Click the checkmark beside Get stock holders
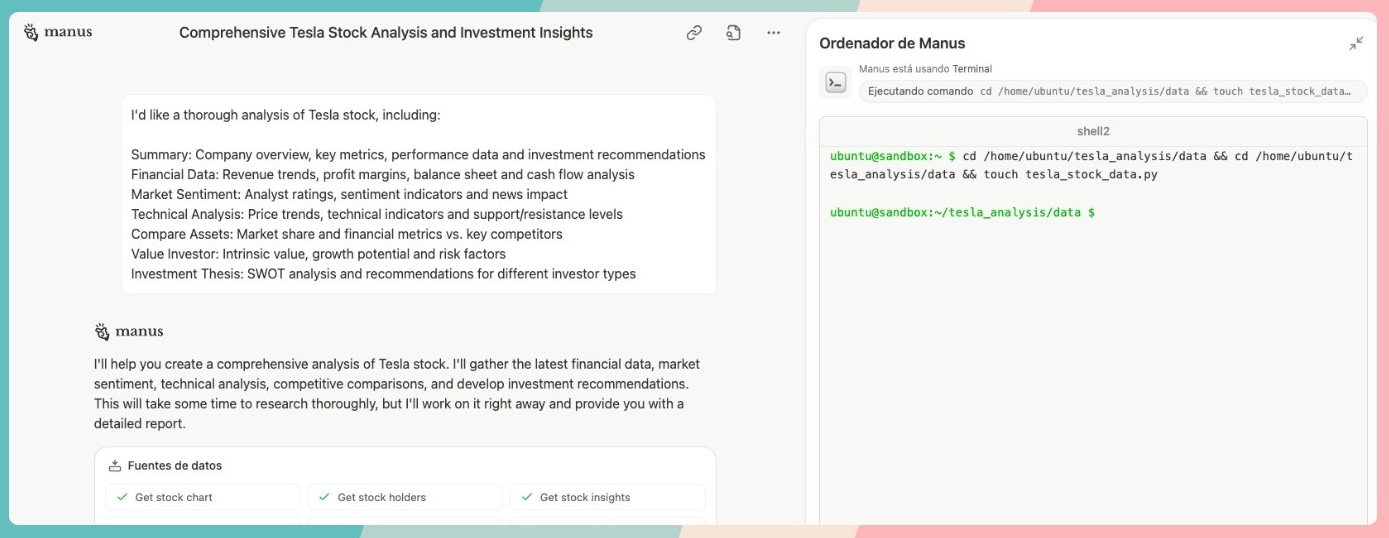The height and width of the screenshot is (538, 1389). pyautogui.click(x=324, y=497)
